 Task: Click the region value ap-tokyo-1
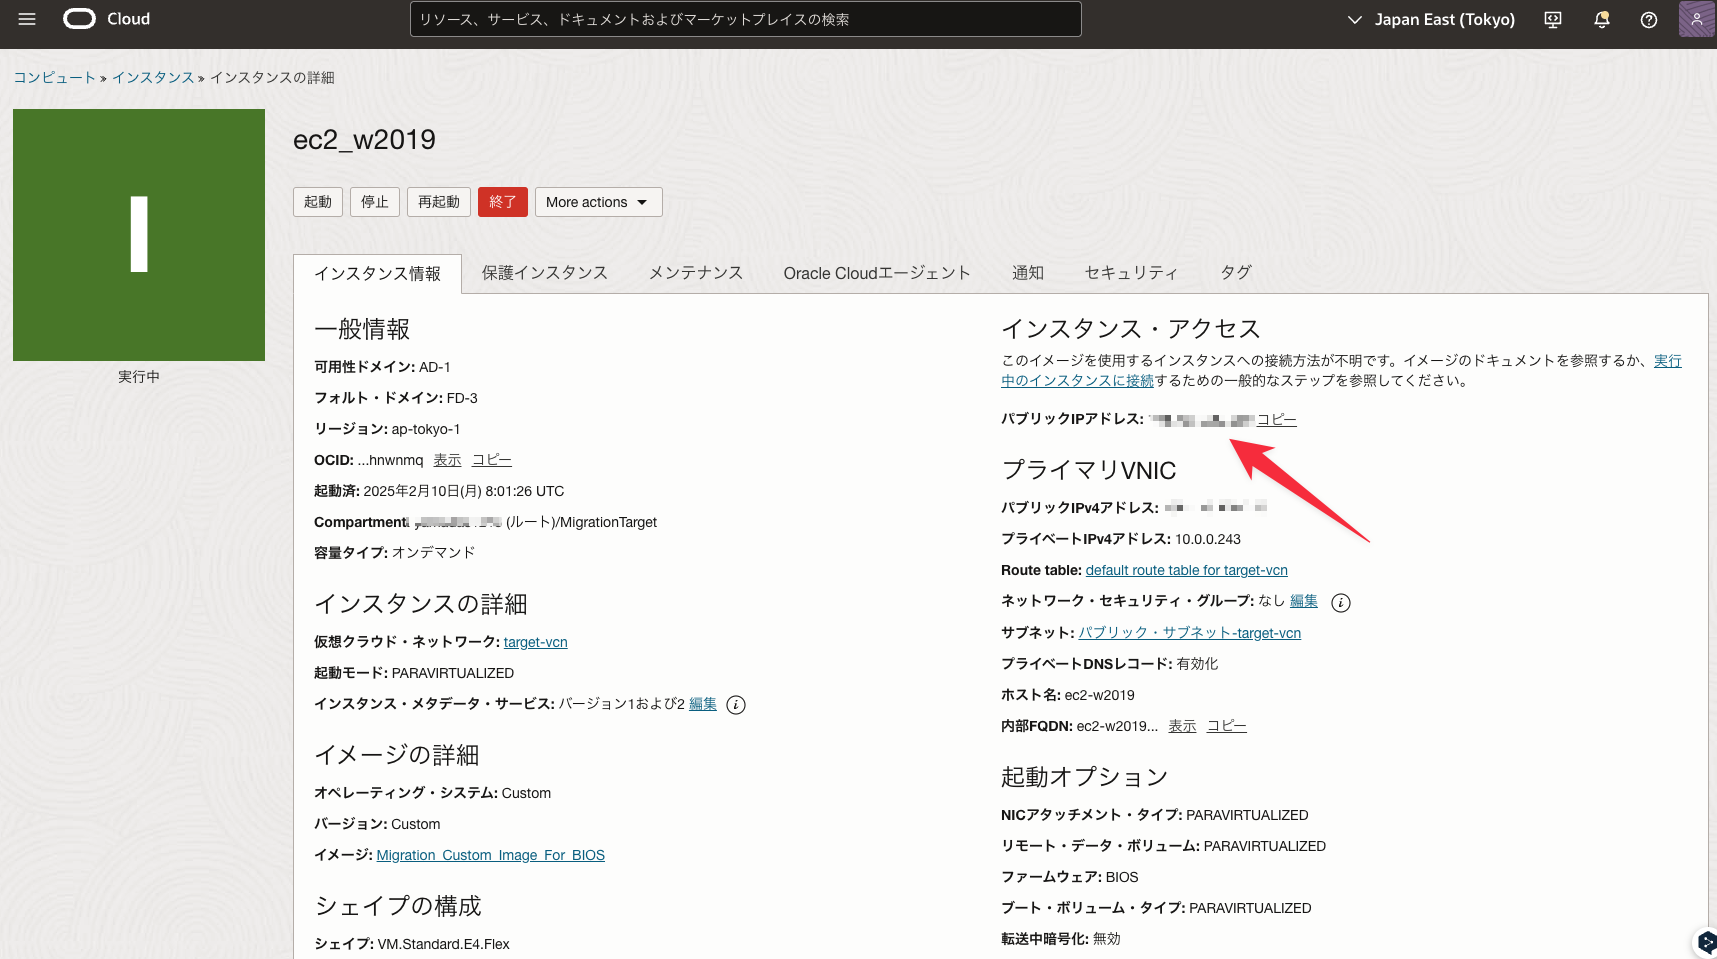click(x=426, y=429)
